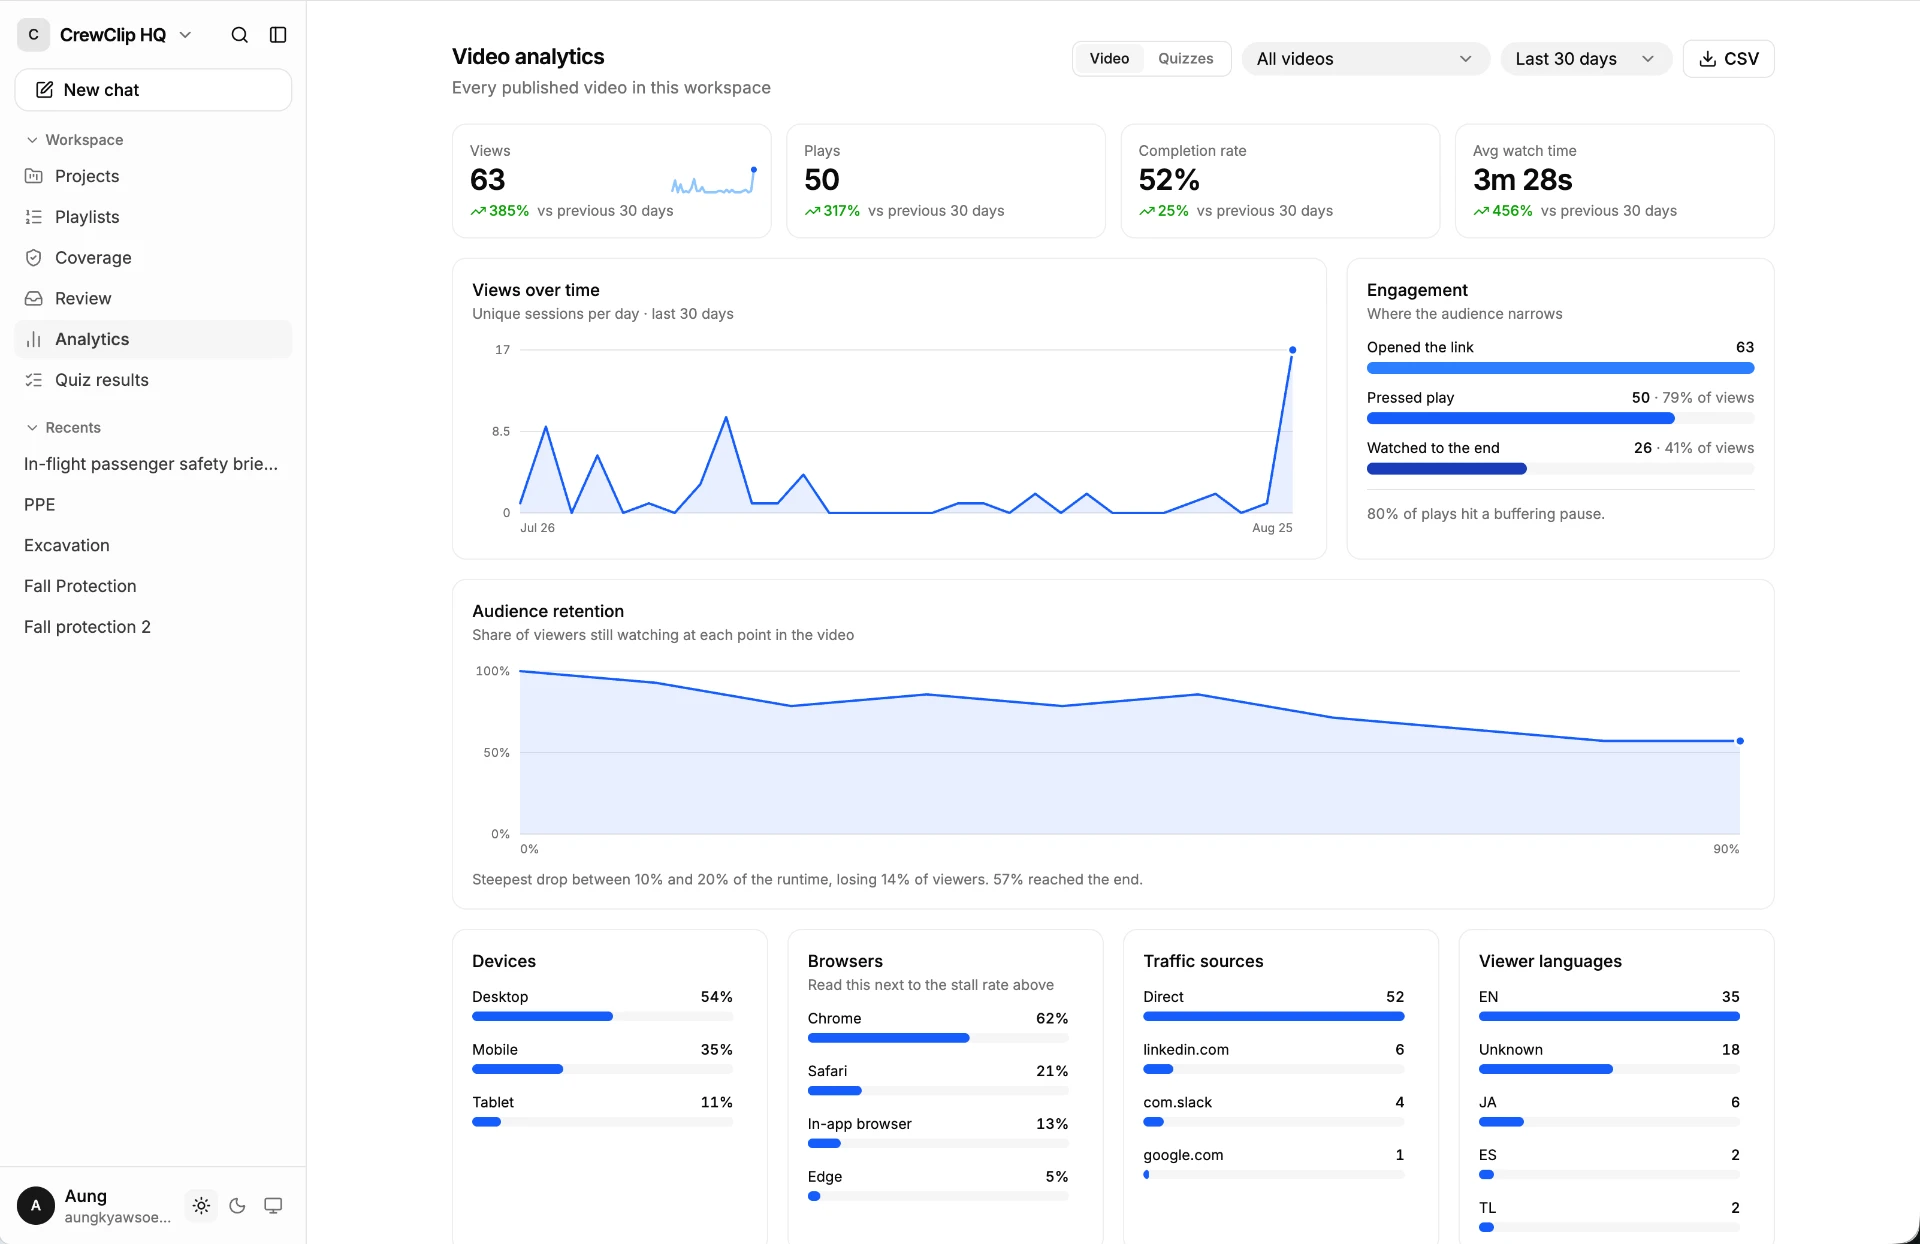The width and height of the screenshot is (1920, 1244).
Task: Open Playlists from the sidebar
Action: (x=153, y=217)
